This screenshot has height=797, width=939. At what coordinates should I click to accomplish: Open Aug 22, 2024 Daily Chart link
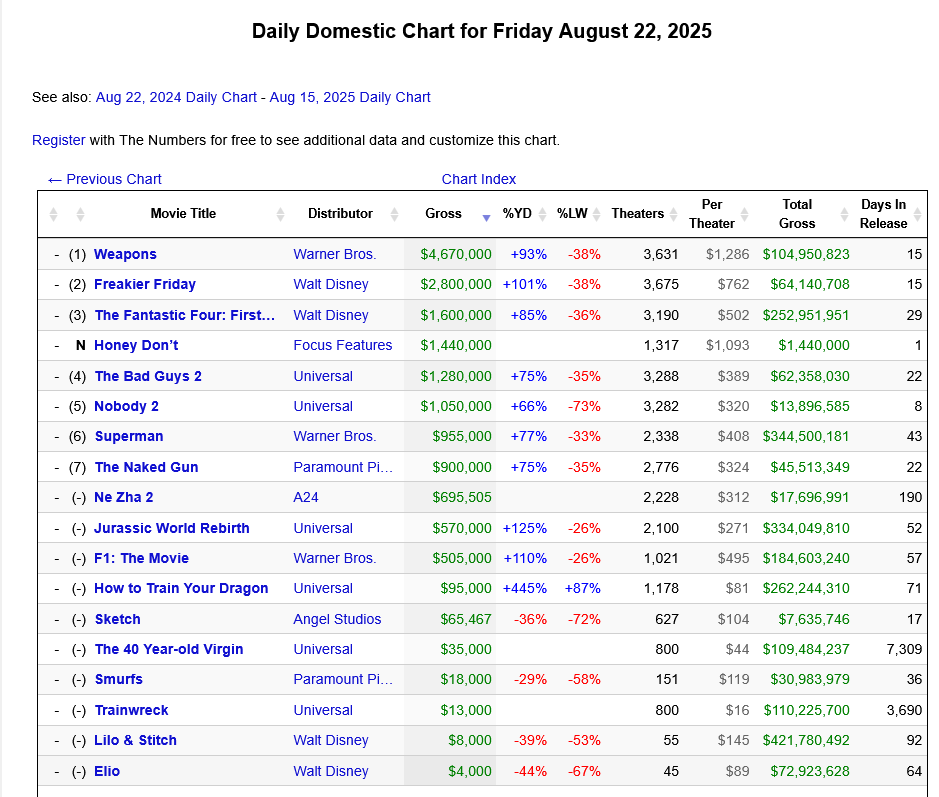coord(176,97)
